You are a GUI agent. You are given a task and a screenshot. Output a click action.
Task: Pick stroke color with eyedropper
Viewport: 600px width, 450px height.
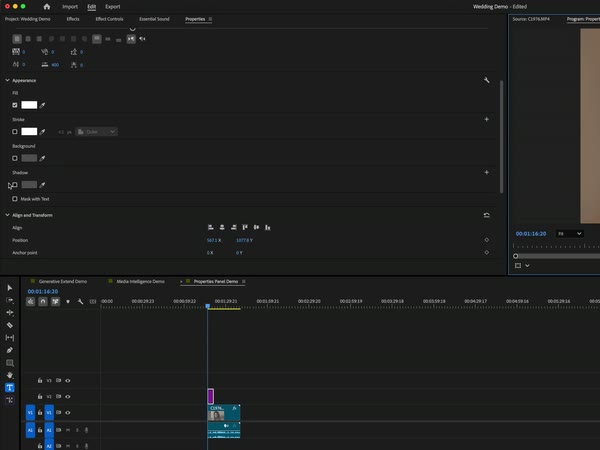42,132
